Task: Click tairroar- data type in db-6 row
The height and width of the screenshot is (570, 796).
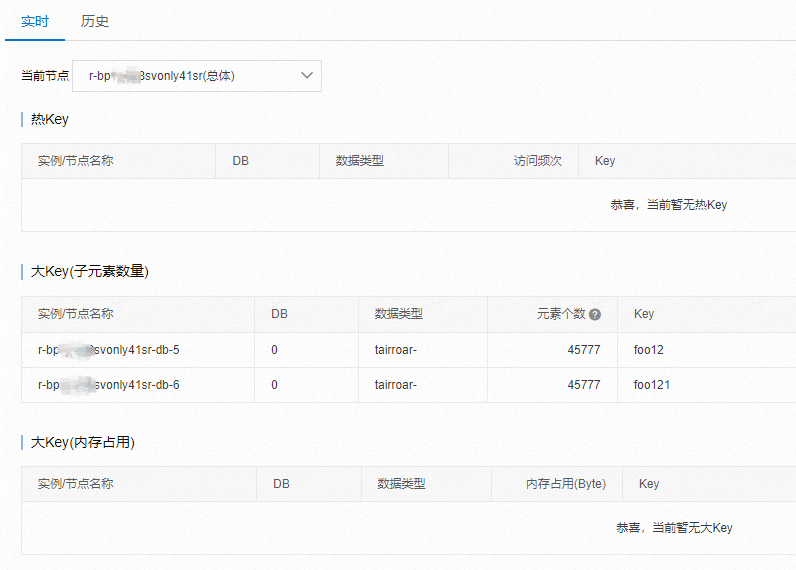Action: (x=396, y=385)
